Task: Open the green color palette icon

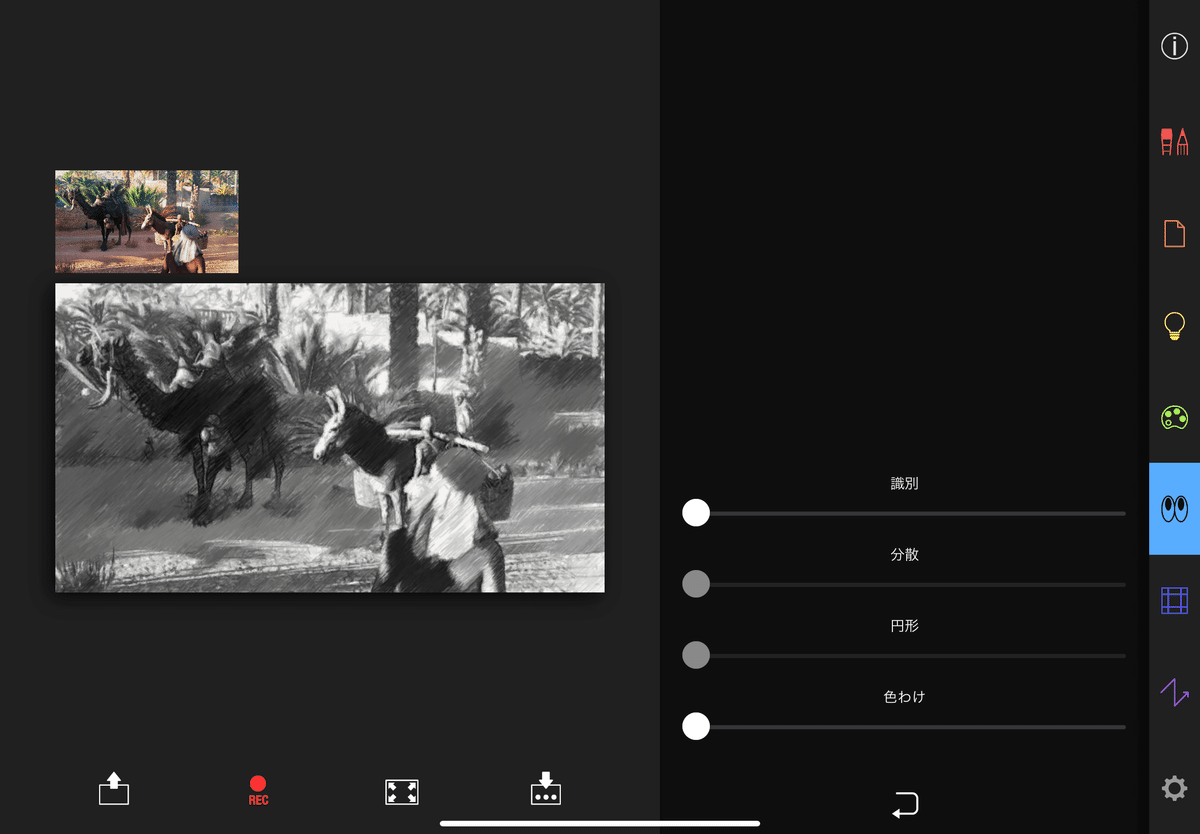Action: (1174, 417)
